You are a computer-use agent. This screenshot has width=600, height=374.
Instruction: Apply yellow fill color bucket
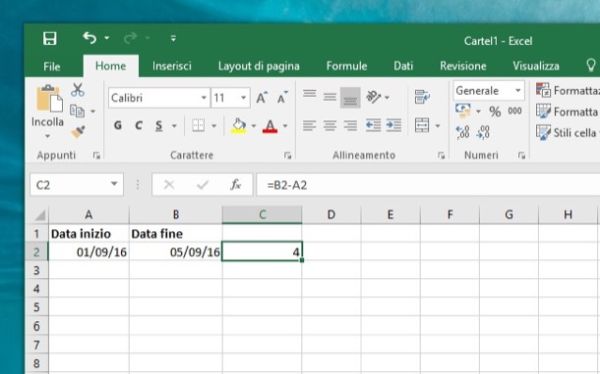[x=239, y=126]
